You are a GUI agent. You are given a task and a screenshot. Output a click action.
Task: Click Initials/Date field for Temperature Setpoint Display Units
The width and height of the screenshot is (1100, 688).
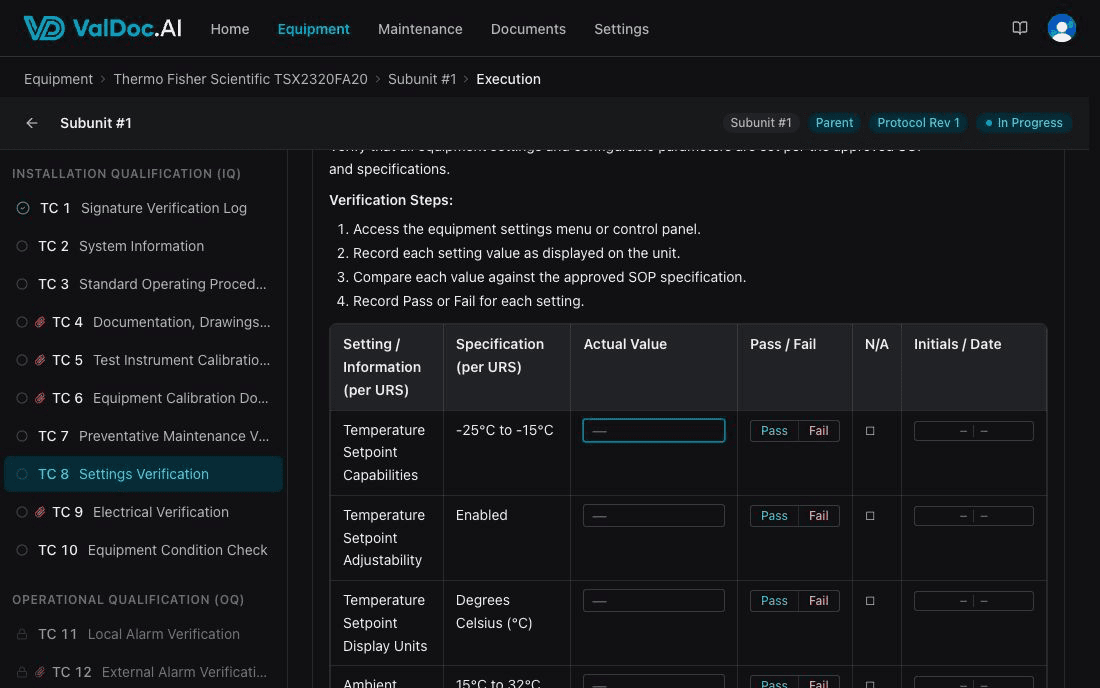coord(974,600)
